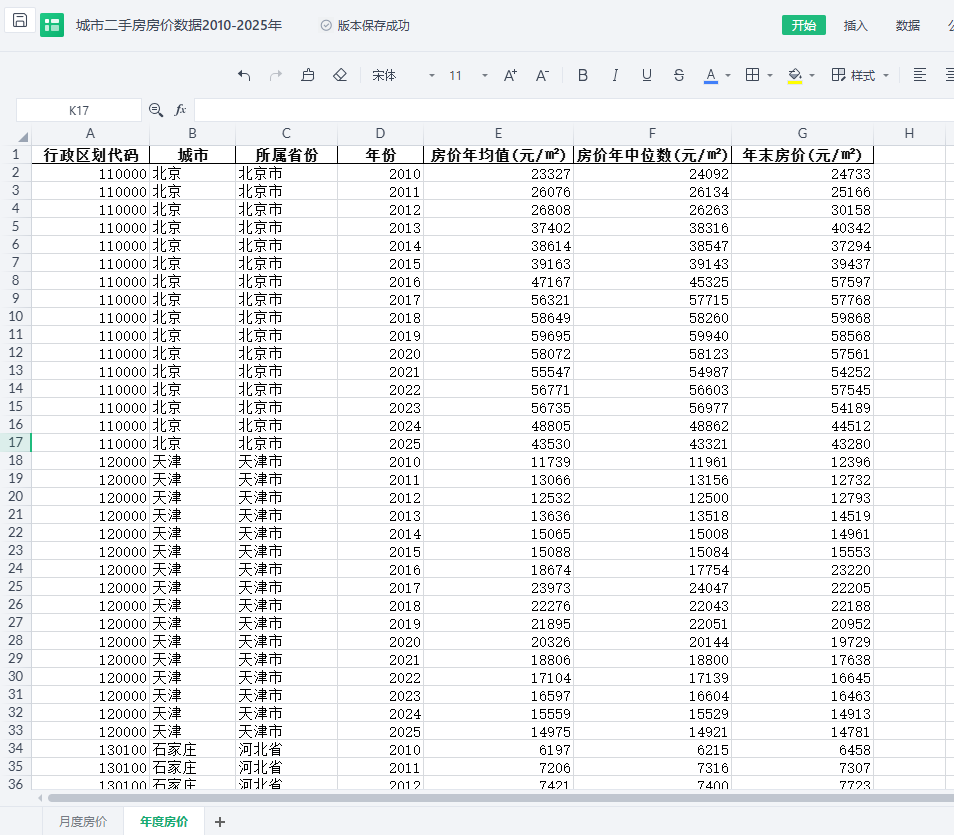
Task: Click 河北省 cell in row 34
Action: tap(287, 750)
